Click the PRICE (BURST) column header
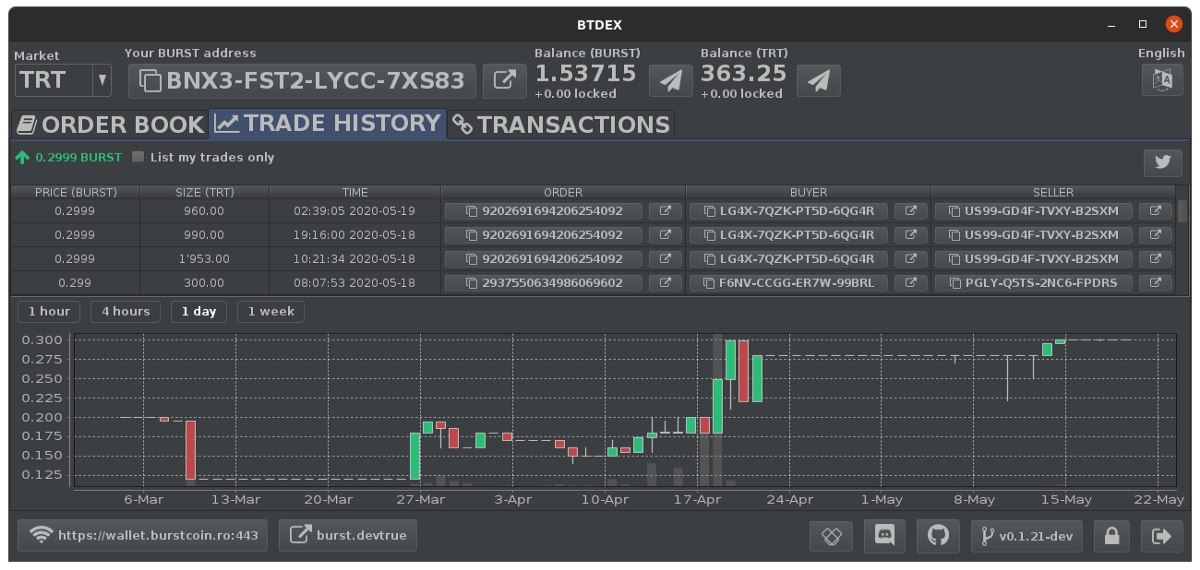1200x570 pixels. tap(75, 192)
